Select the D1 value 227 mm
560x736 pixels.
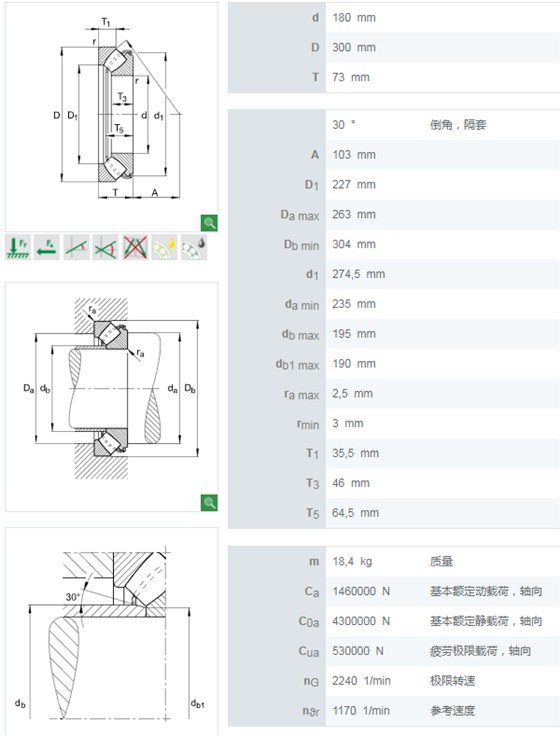354,184
